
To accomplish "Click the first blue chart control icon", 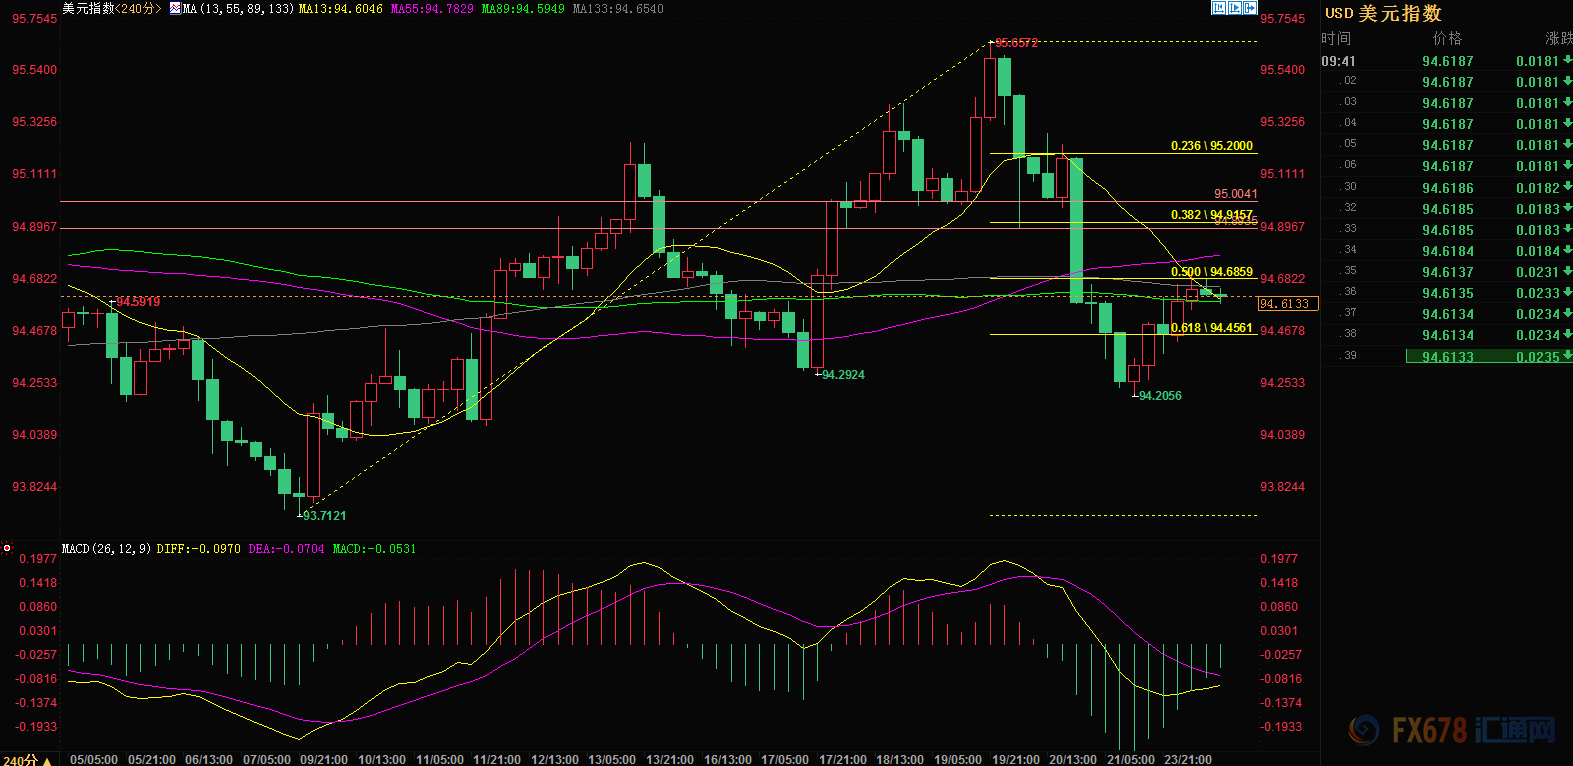I will pyautogui.click(x=1218, y=7).
